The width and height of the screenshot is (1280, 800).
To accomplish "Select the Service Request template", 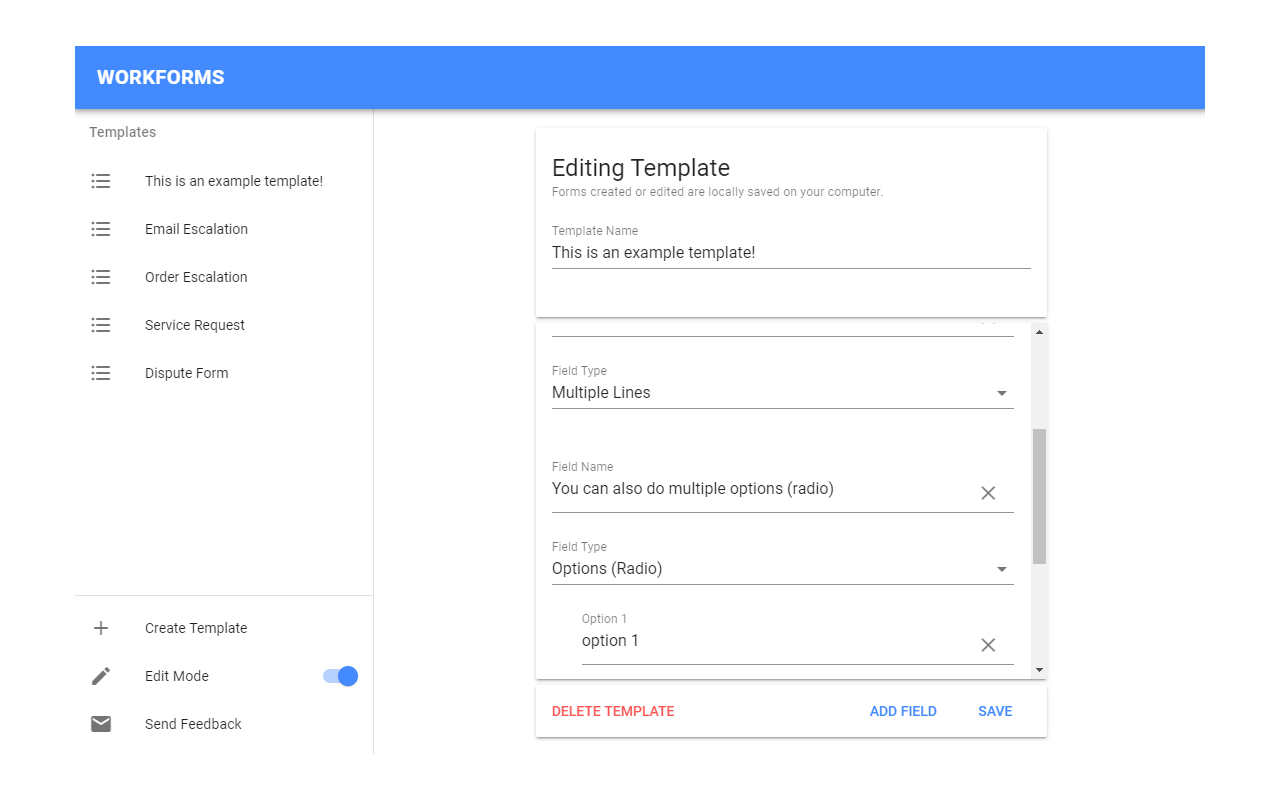I will point(194,325).
